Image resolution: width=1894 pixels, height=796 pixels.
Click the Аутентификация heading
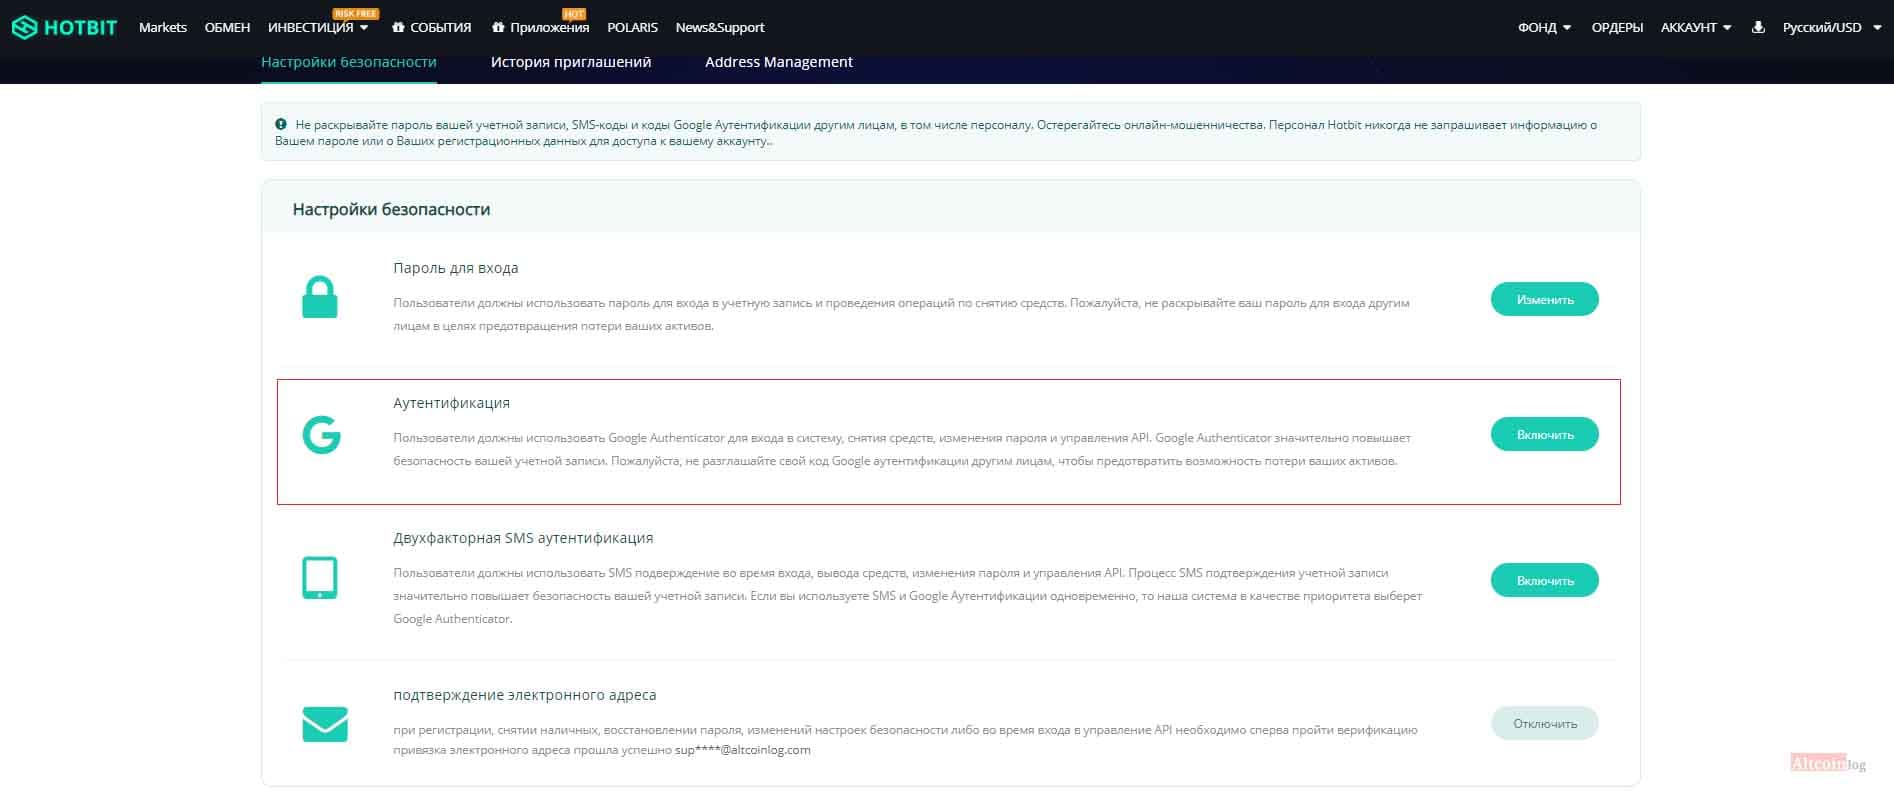click(451, 403)
